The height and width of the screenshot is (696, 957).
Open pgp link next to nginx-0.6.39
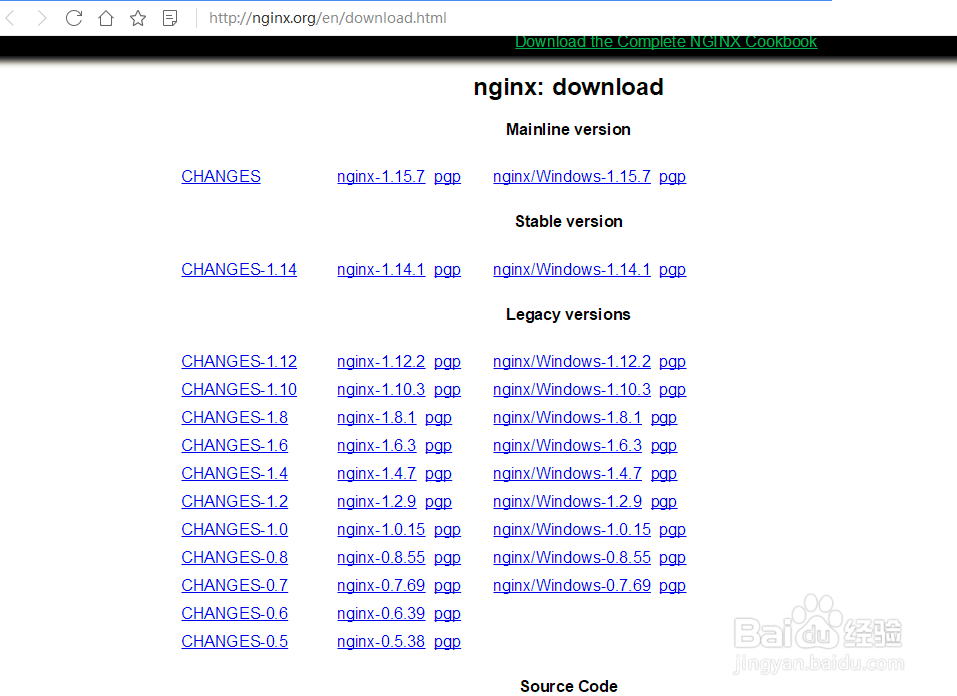coord(447,615)
